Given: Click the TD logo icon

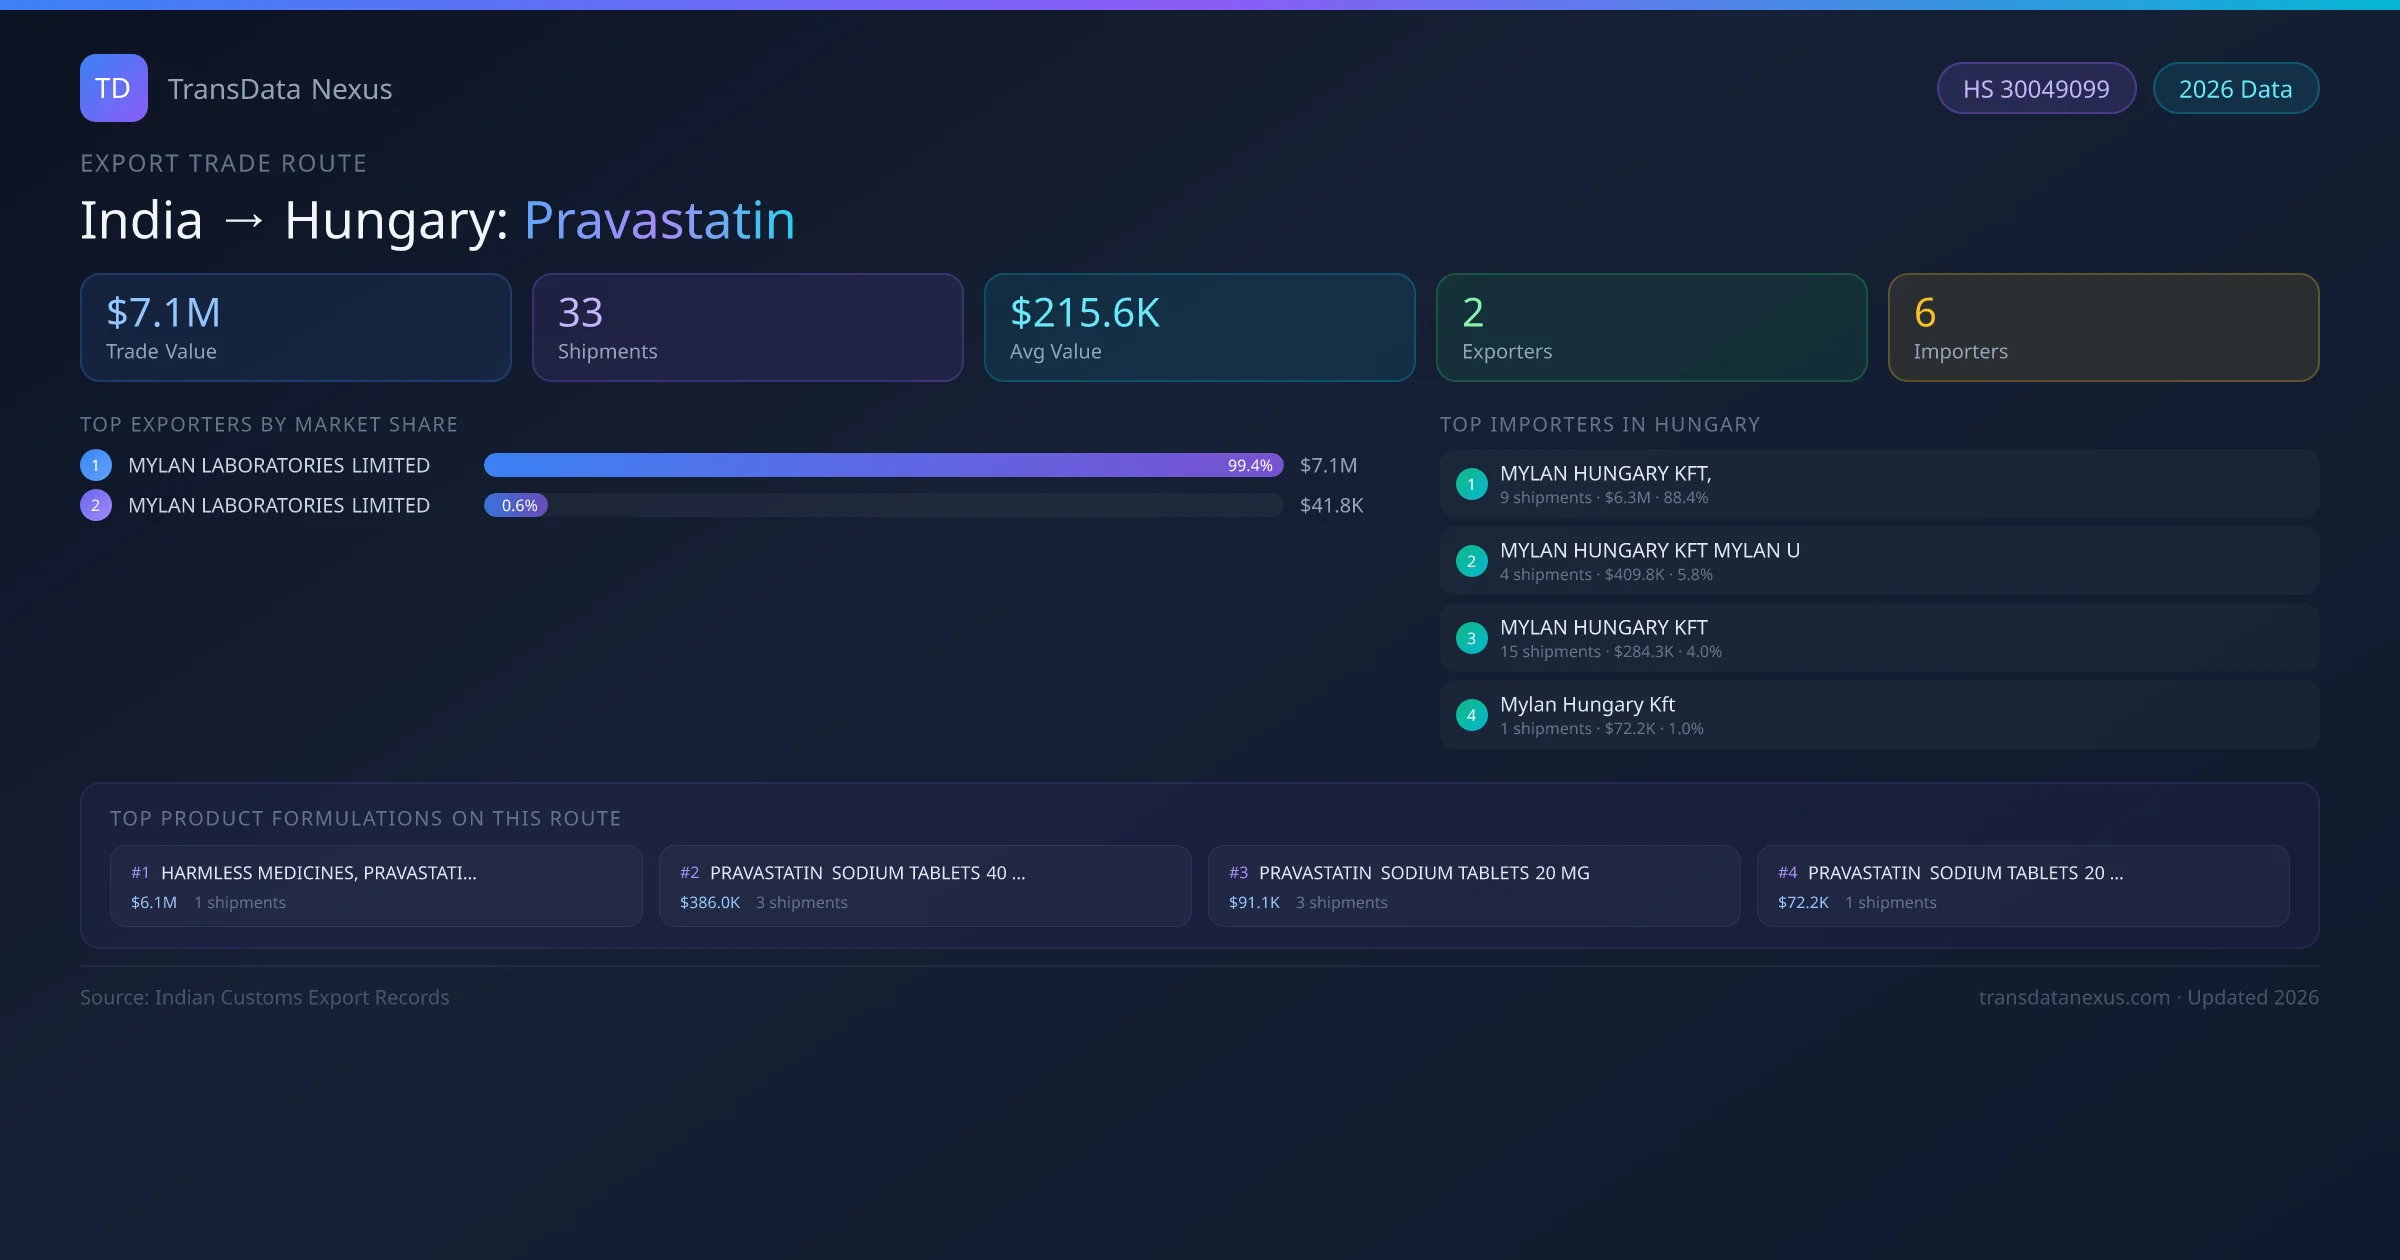Looking at the screenshot, I should pos(113,87).
